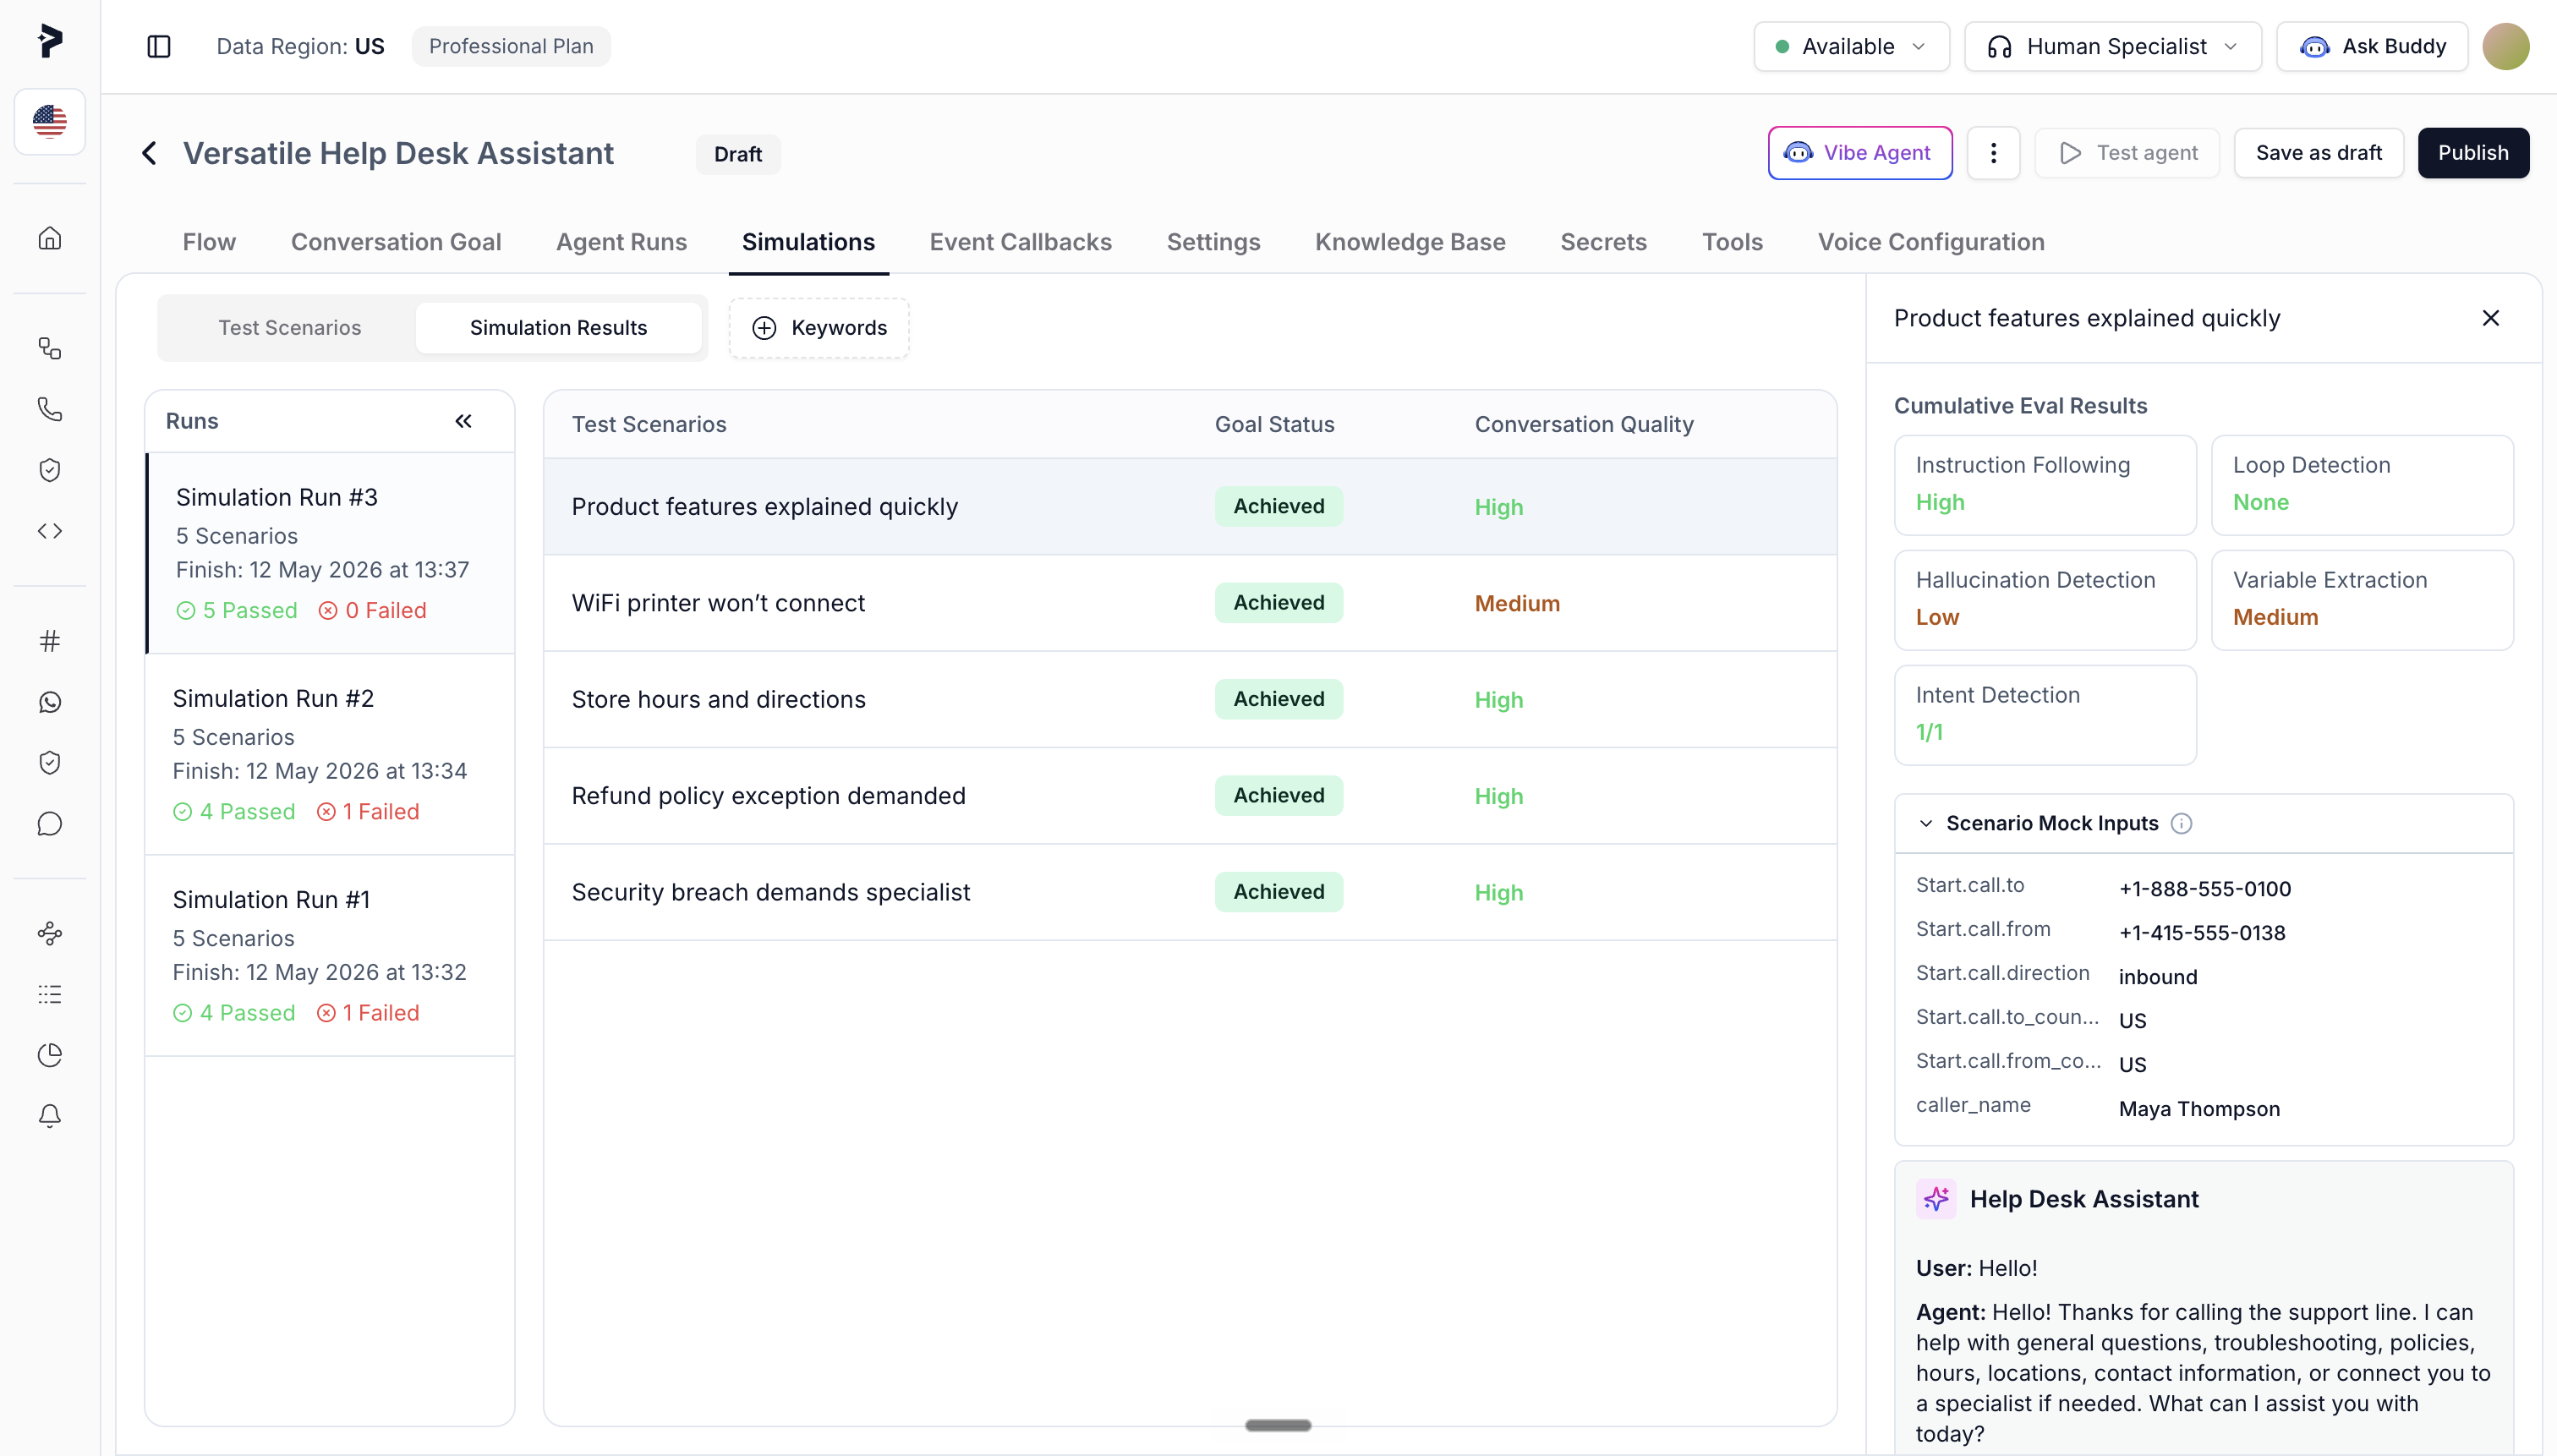Viewport: 2557px width, 1456px height.
Task: Click the Help Desk Assistant sparkle icon
Action: (x=1936, y=1199)
